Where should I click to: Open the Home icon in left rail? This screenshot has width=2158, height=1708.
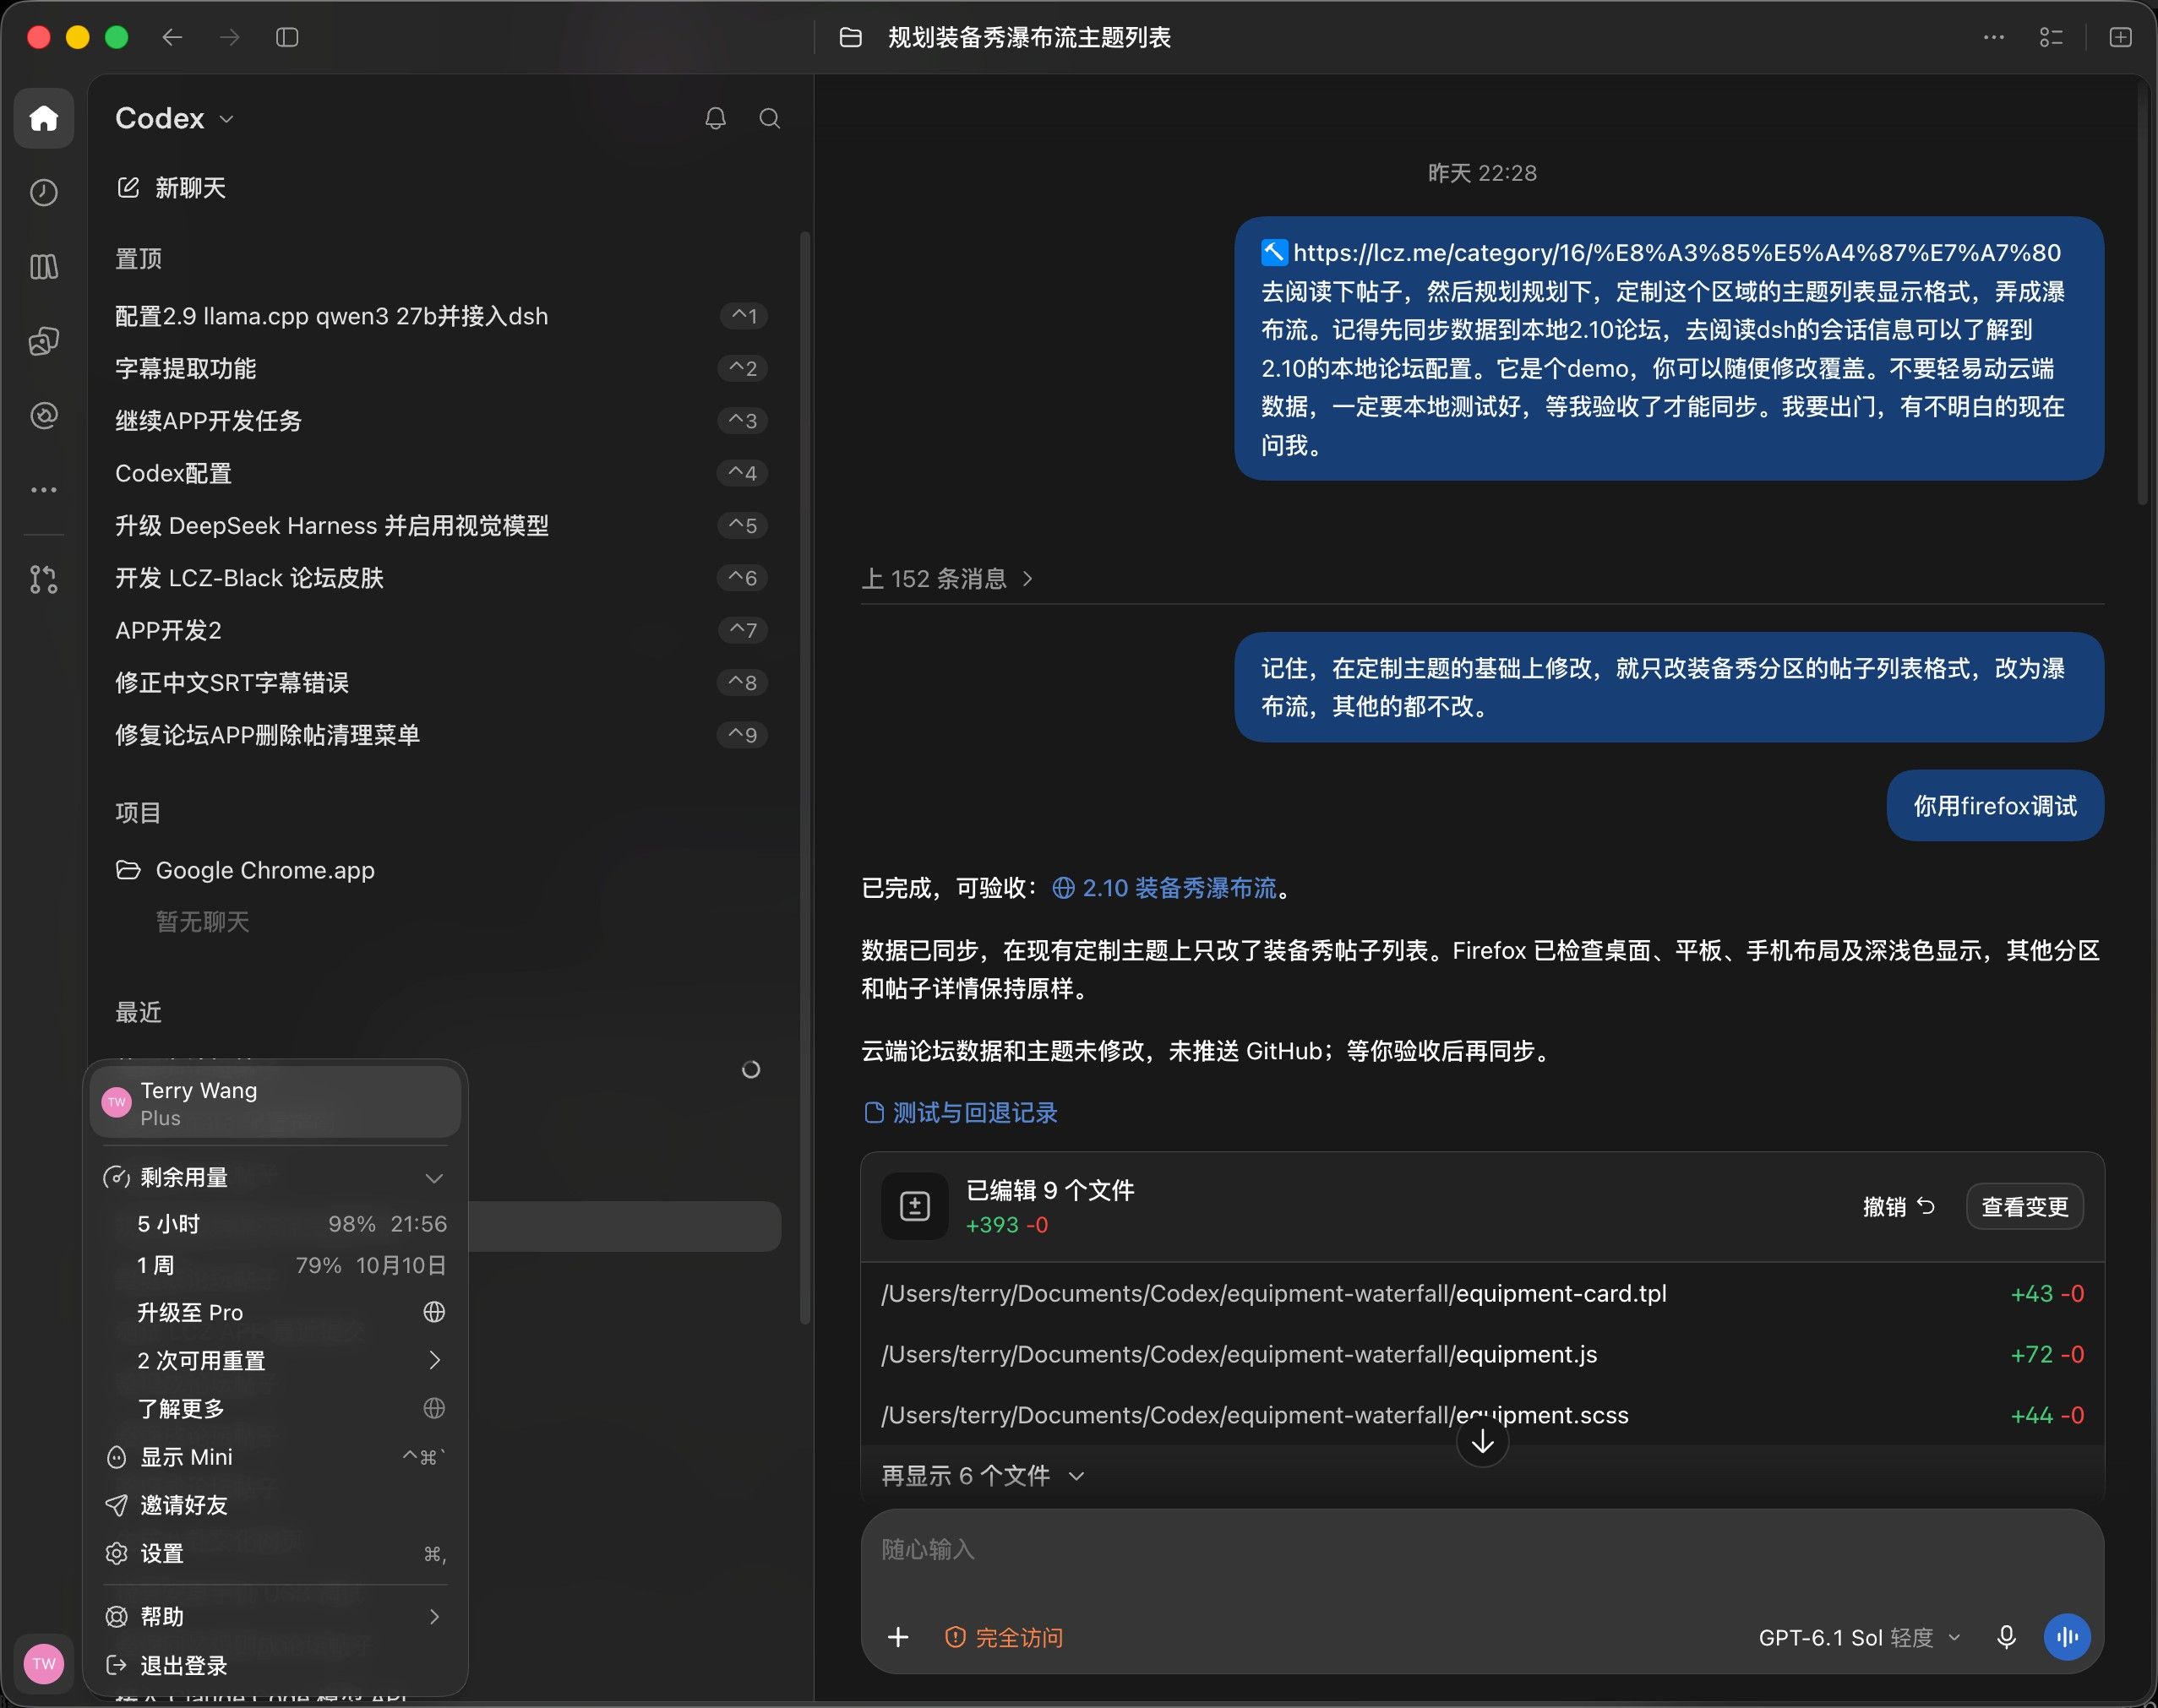pyautogui.click(x=43, y=118)
